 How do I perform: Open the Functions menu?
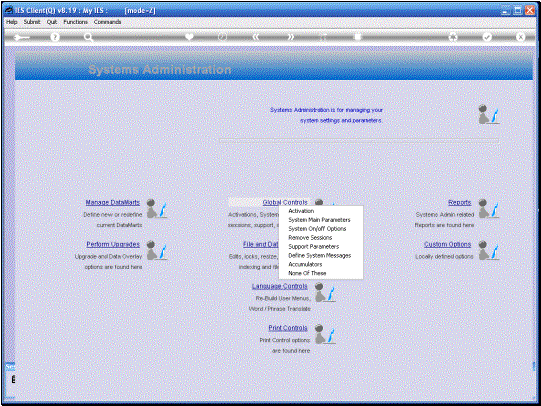[76, 22]
